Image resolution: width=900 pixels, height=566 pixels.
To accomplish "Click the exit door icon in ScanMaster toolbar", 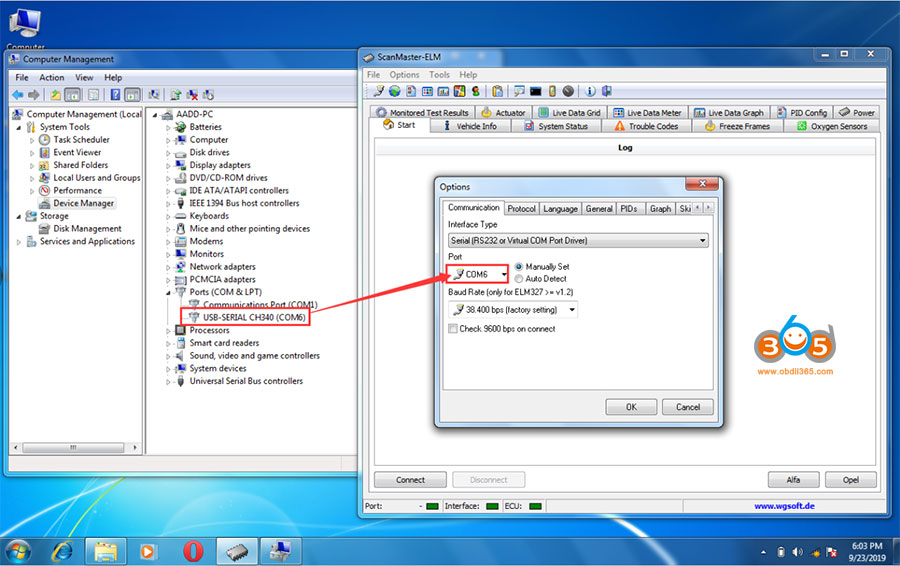I will click(606, 91).
